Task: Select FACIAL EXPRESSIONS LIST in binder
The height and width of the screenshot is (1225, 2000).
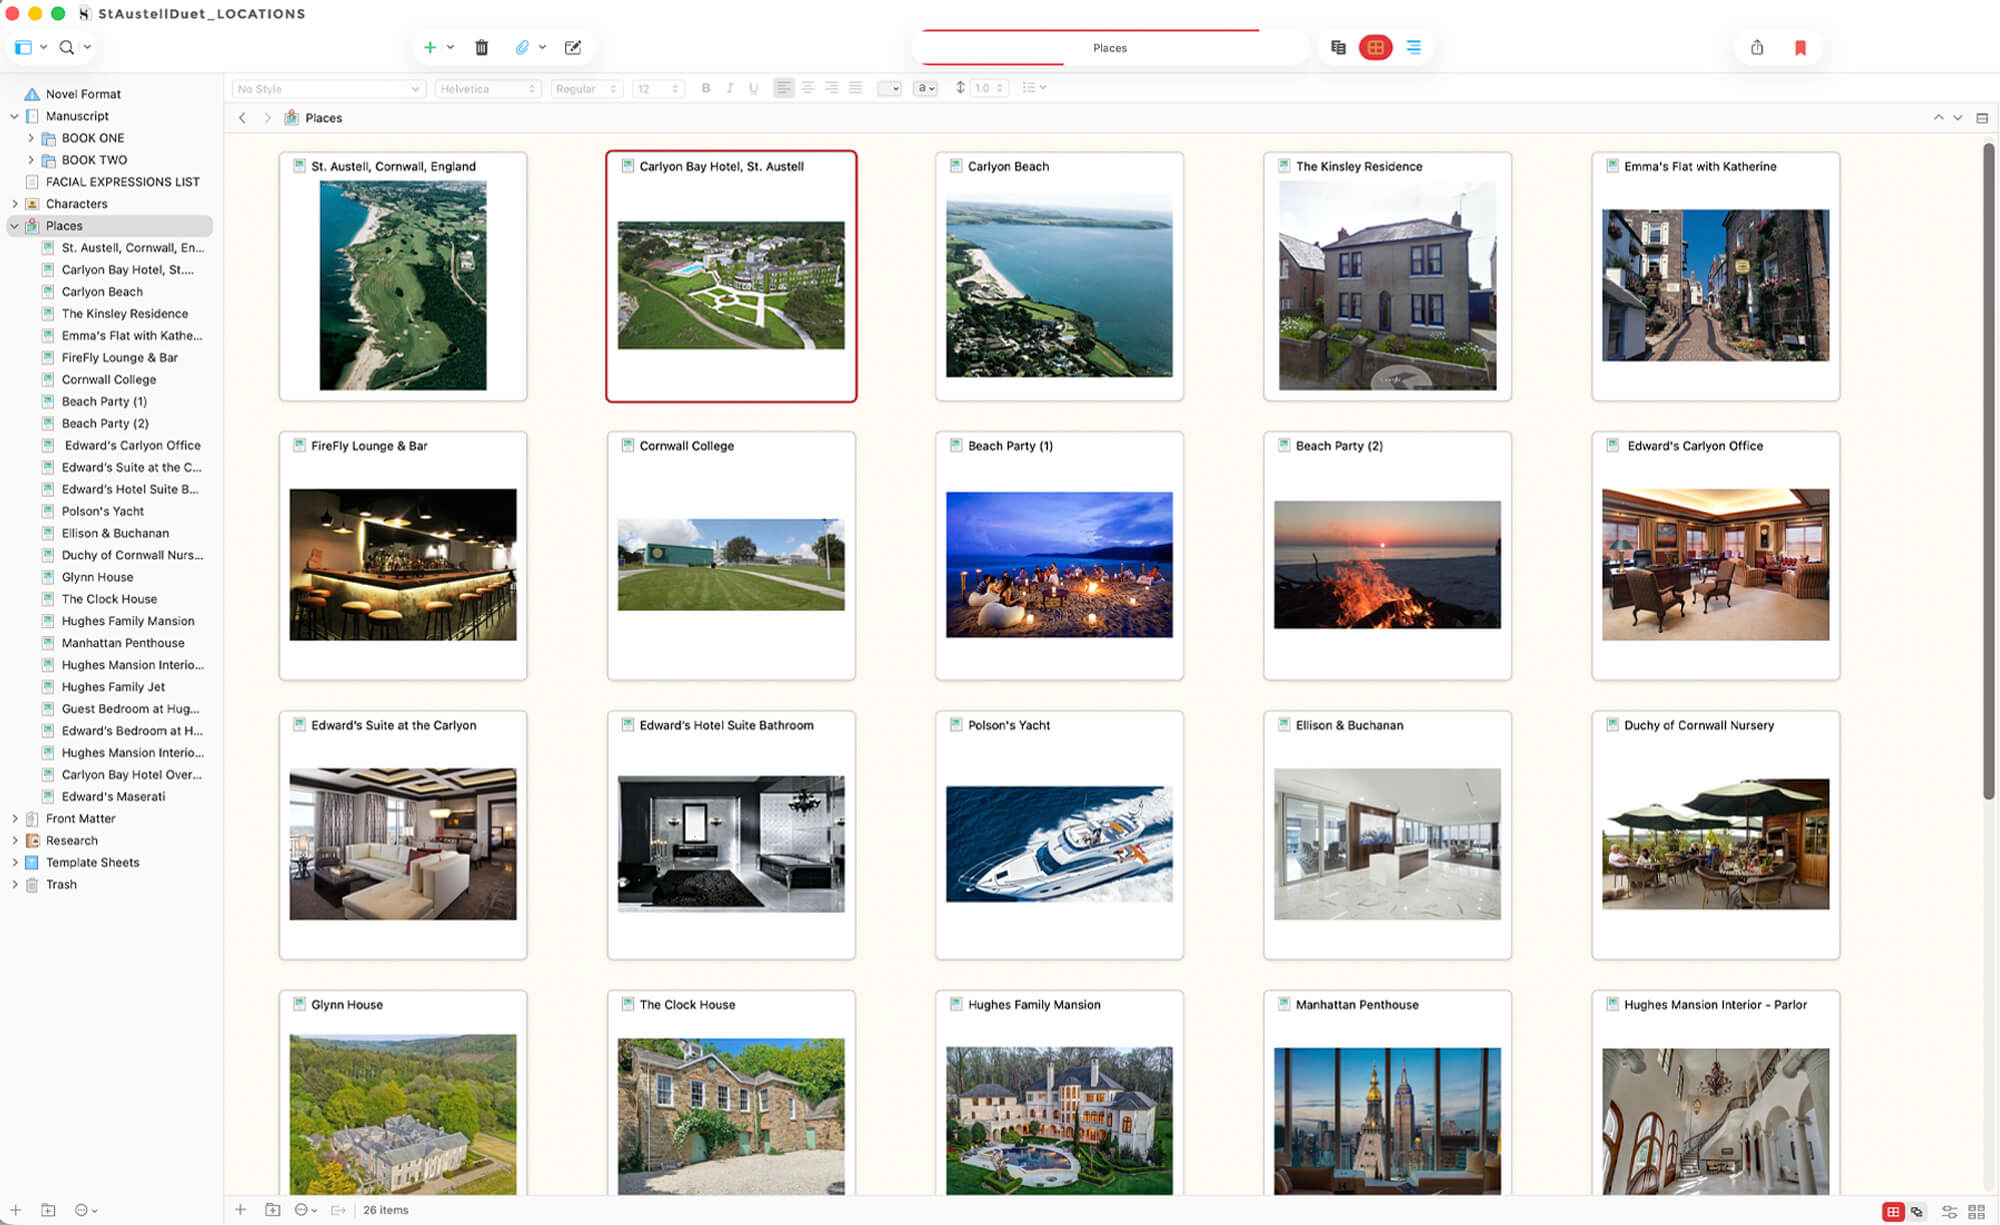Action: (x=122, y=182)
